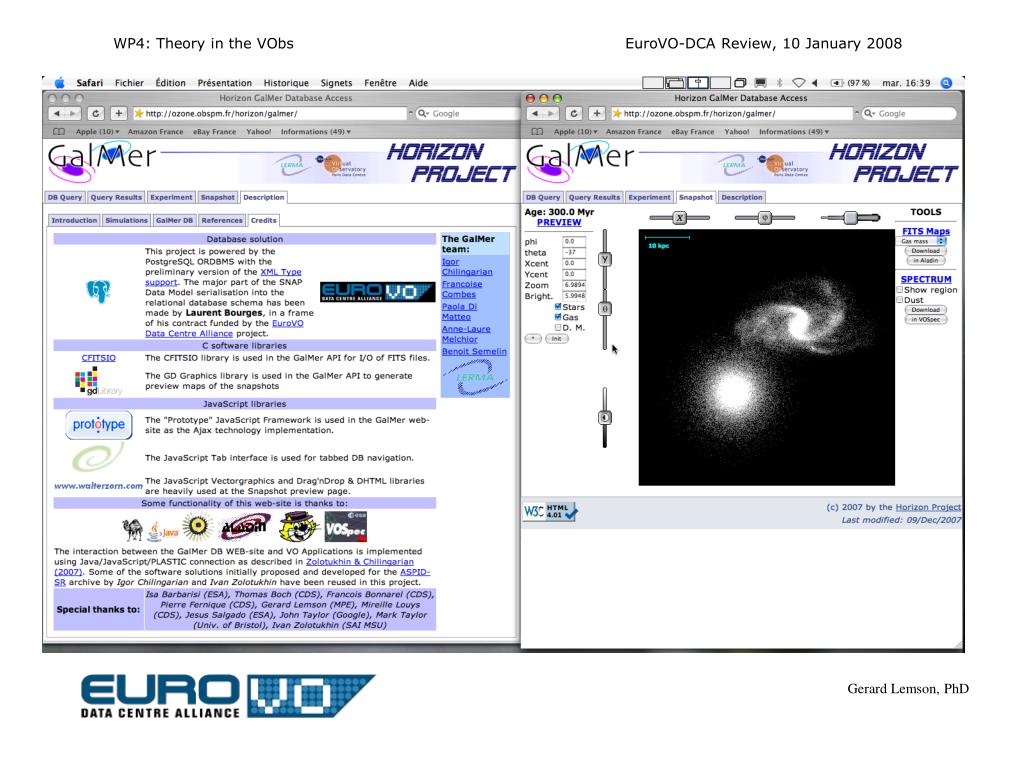This screenshot has width=1024, height=768.
Task: Open Google search dropdown in right window
Action: click(x=869, y=114)
